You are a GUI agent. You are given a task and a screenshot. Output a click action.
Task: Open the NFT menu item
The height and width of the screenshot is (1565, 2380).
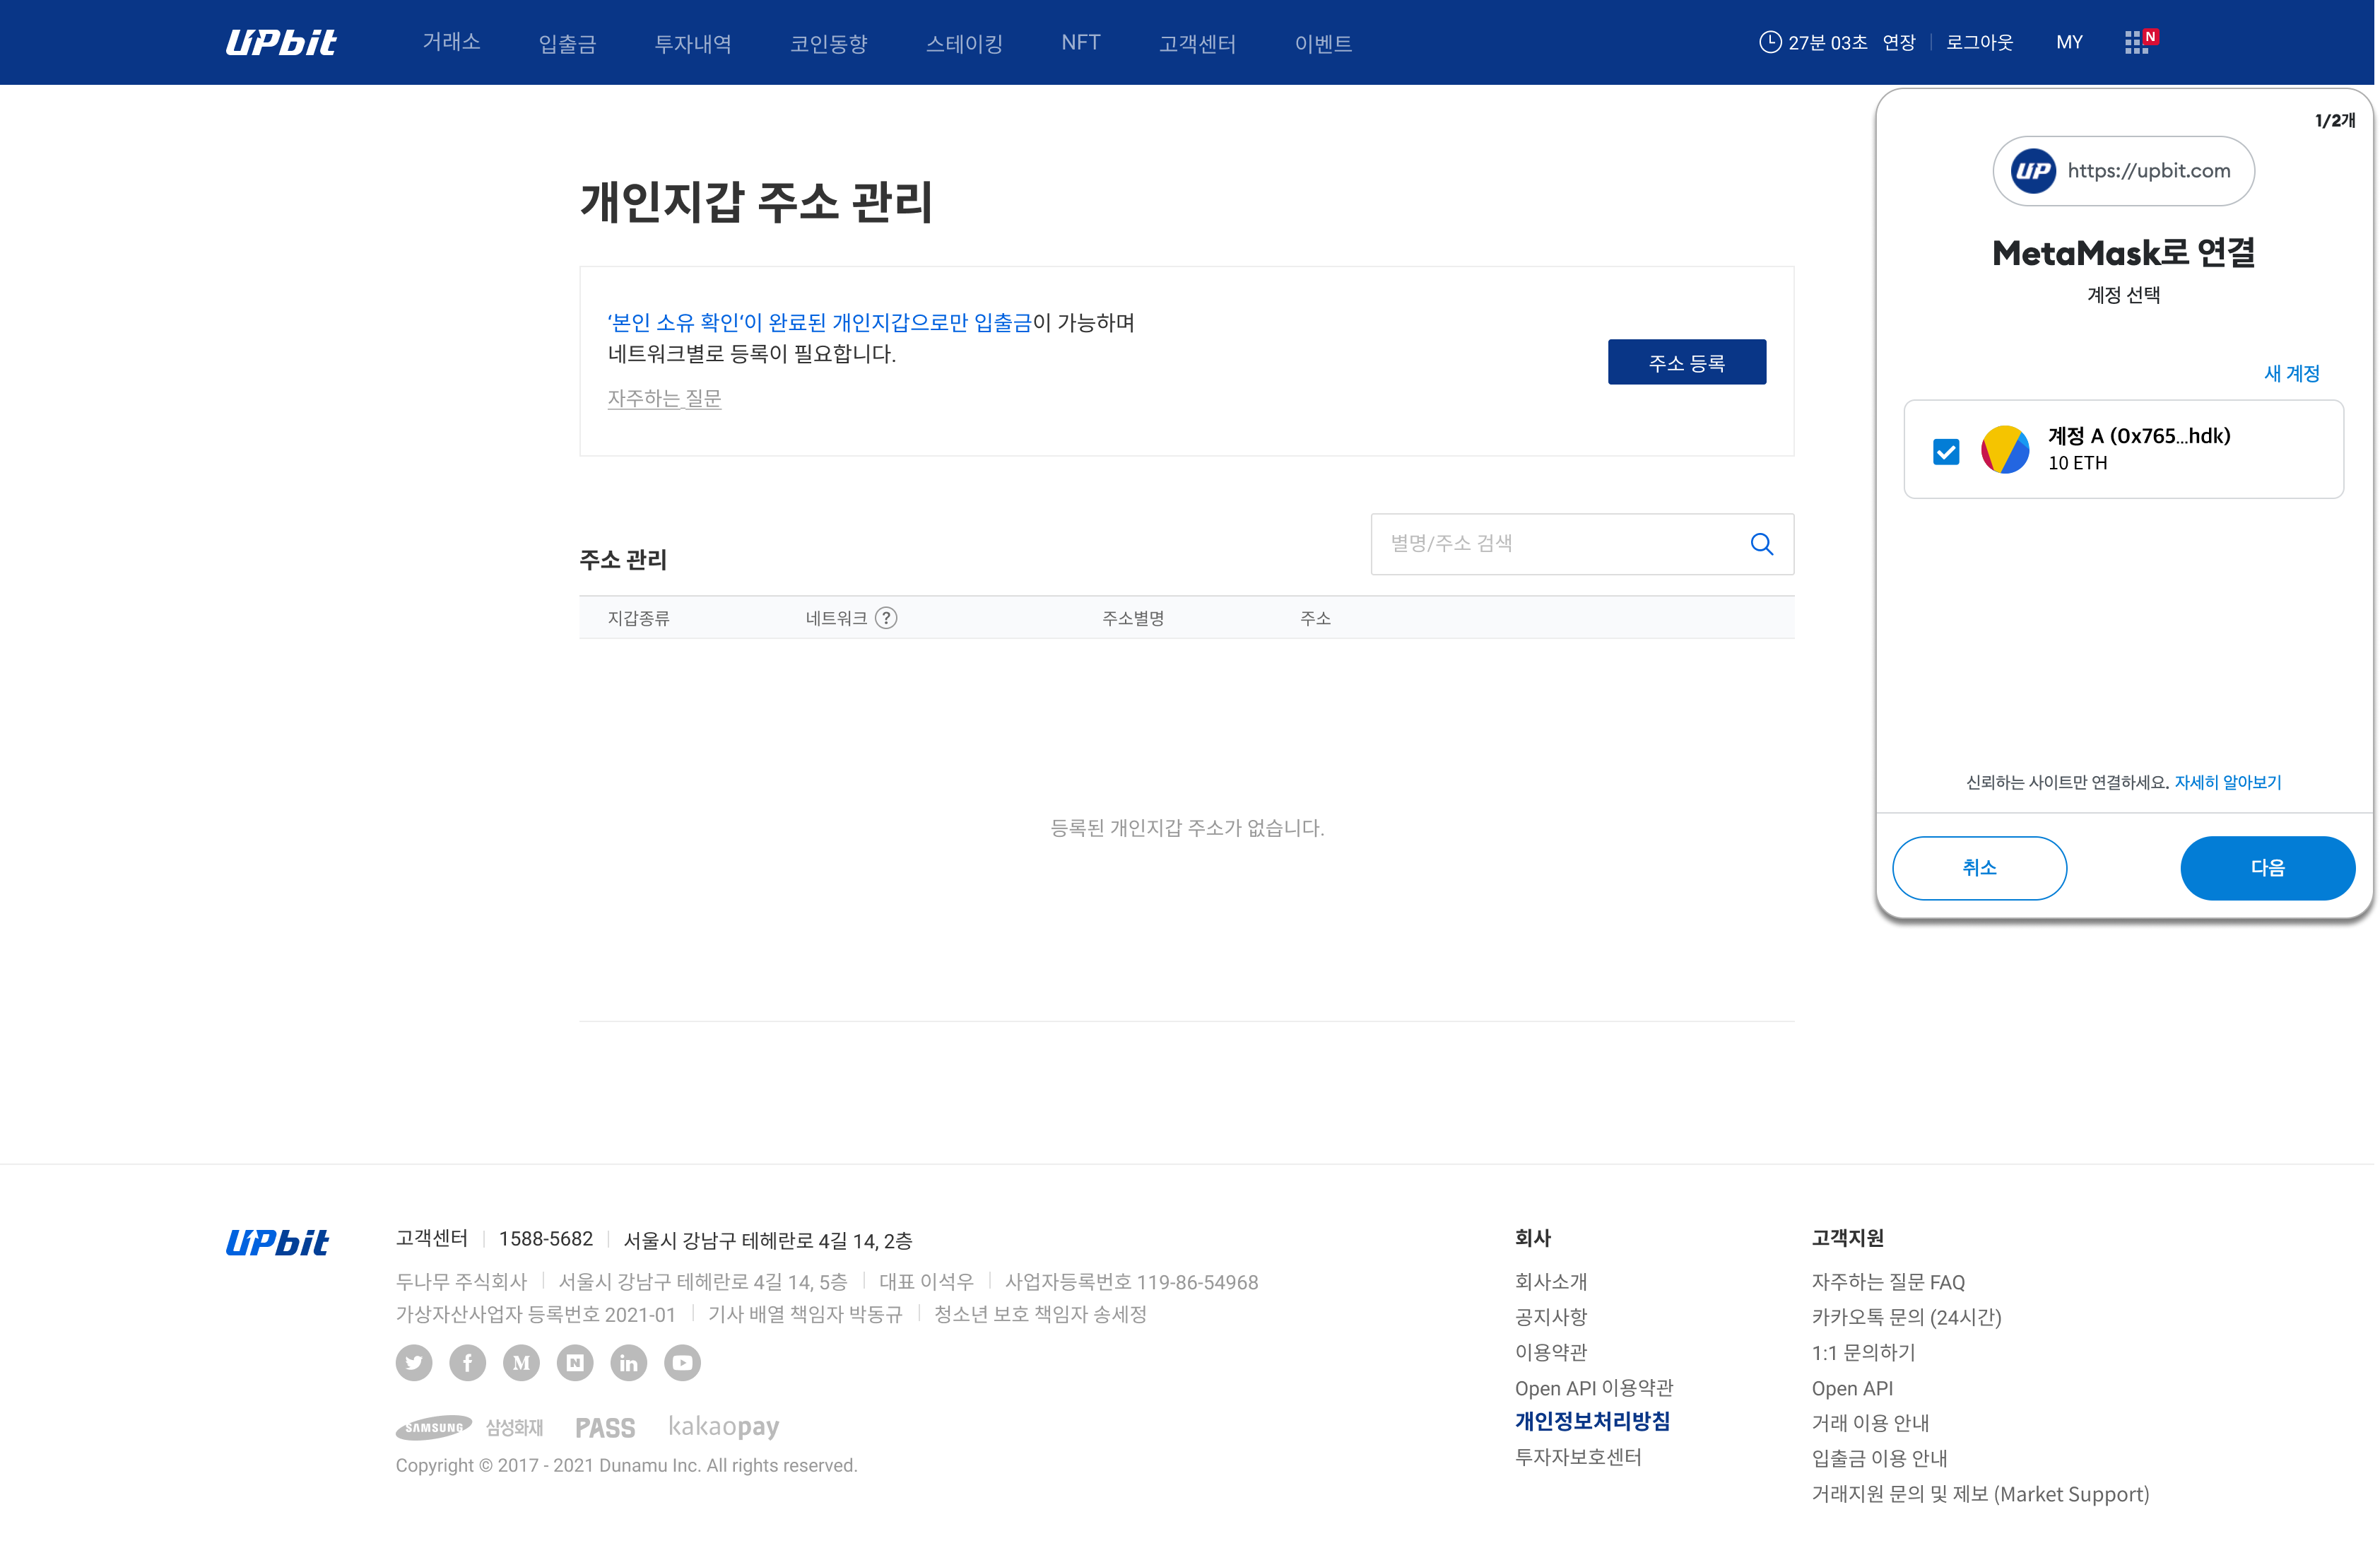click(1080, 43)
